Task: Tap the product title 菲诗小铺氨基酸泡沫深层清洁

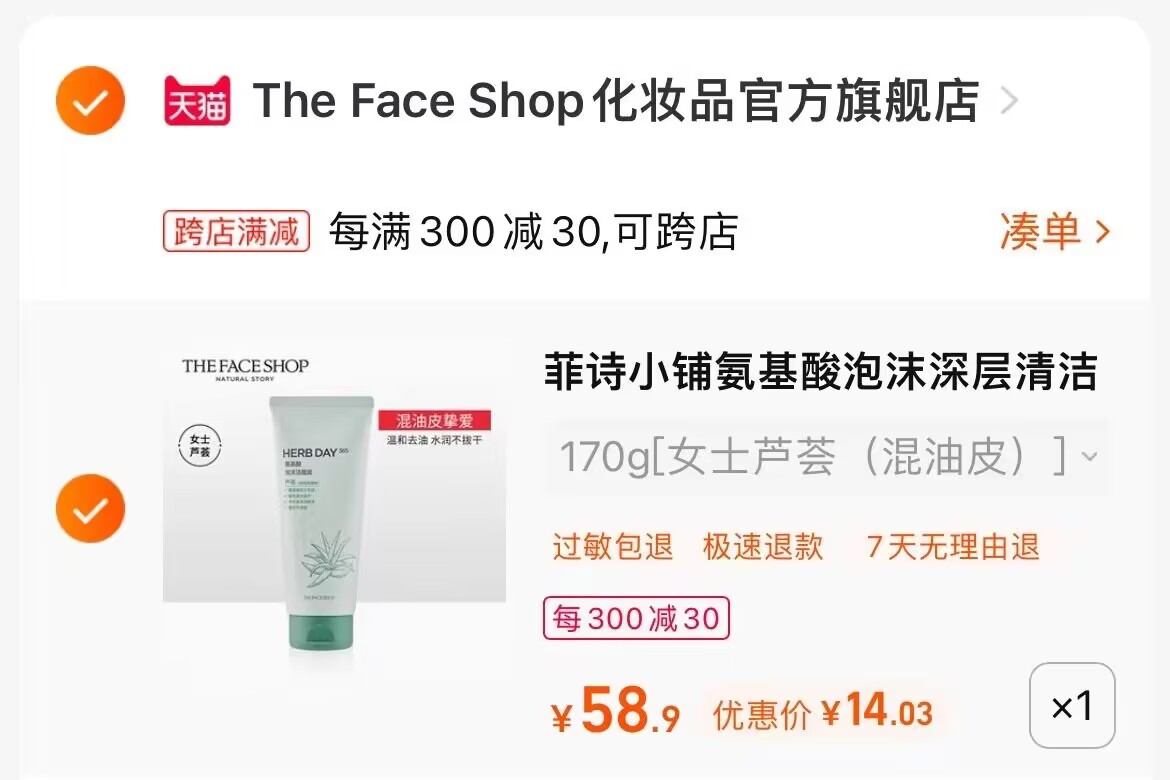Action: [x=821, y=371]
